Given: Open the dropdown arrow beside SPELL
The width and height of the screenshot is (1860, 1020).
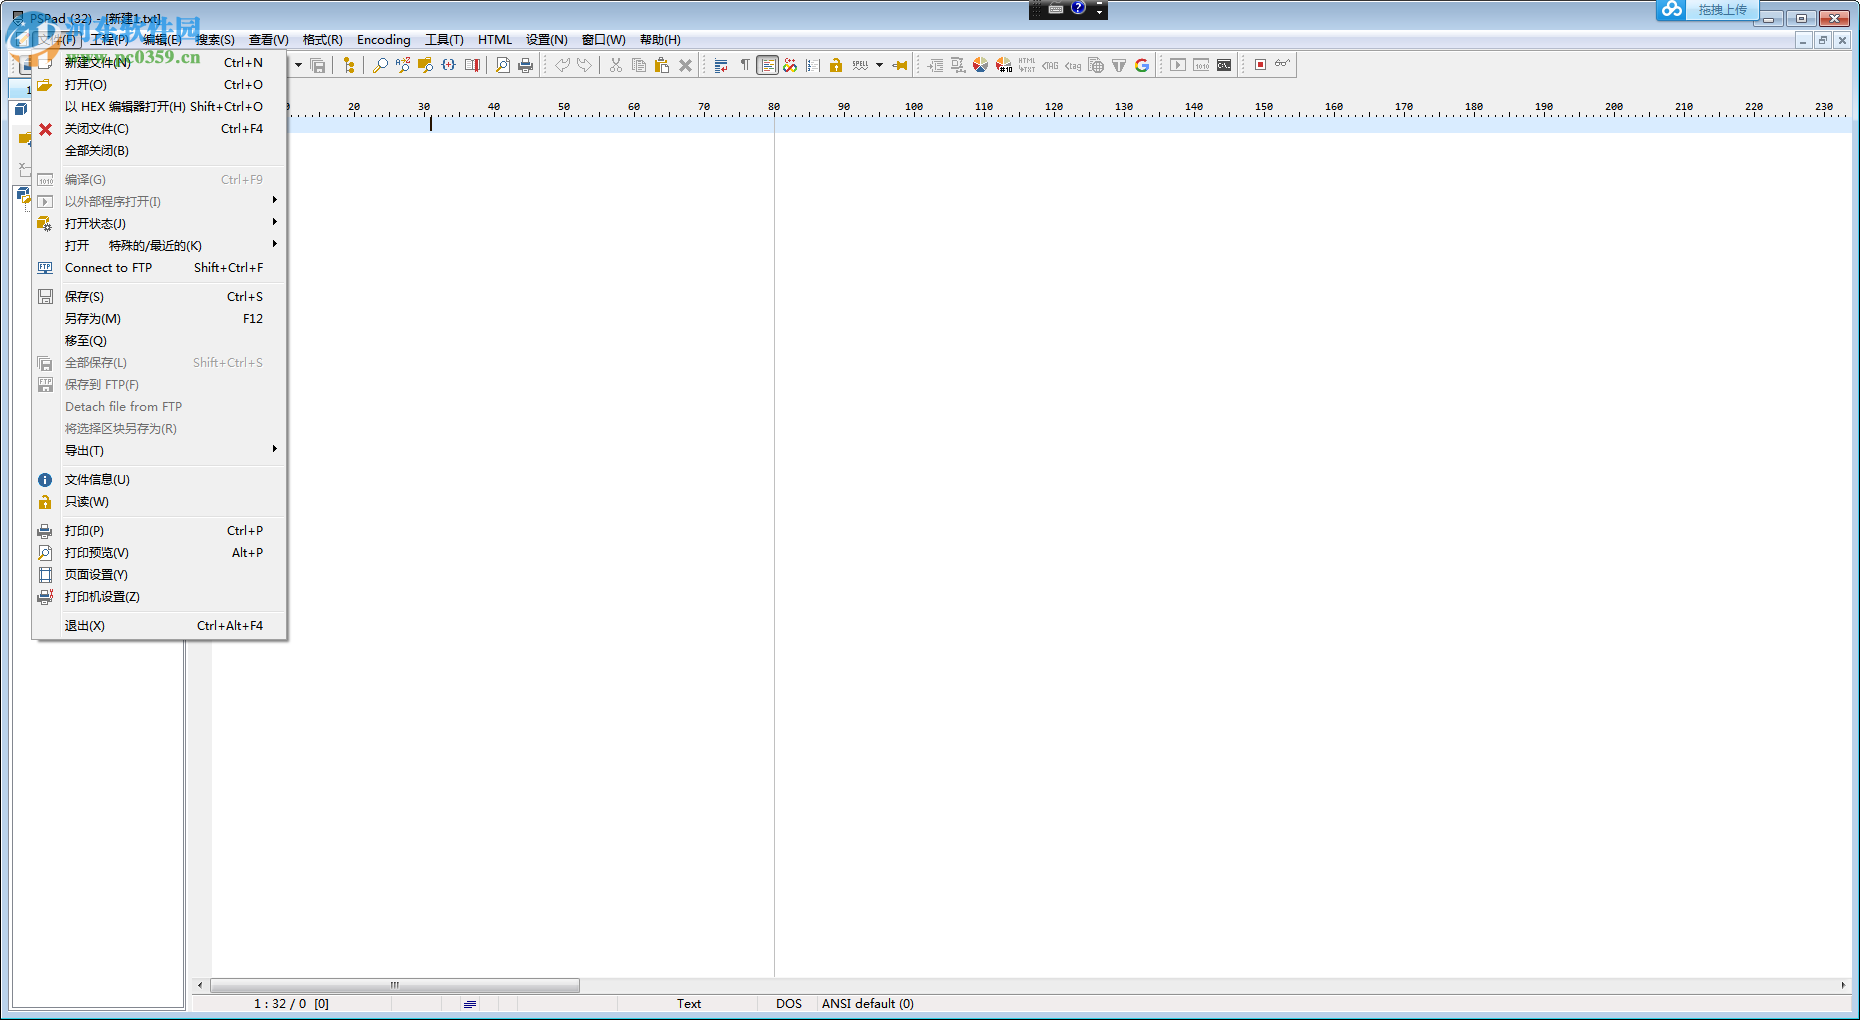Looking at the screenshot, I should pos(879,66).
